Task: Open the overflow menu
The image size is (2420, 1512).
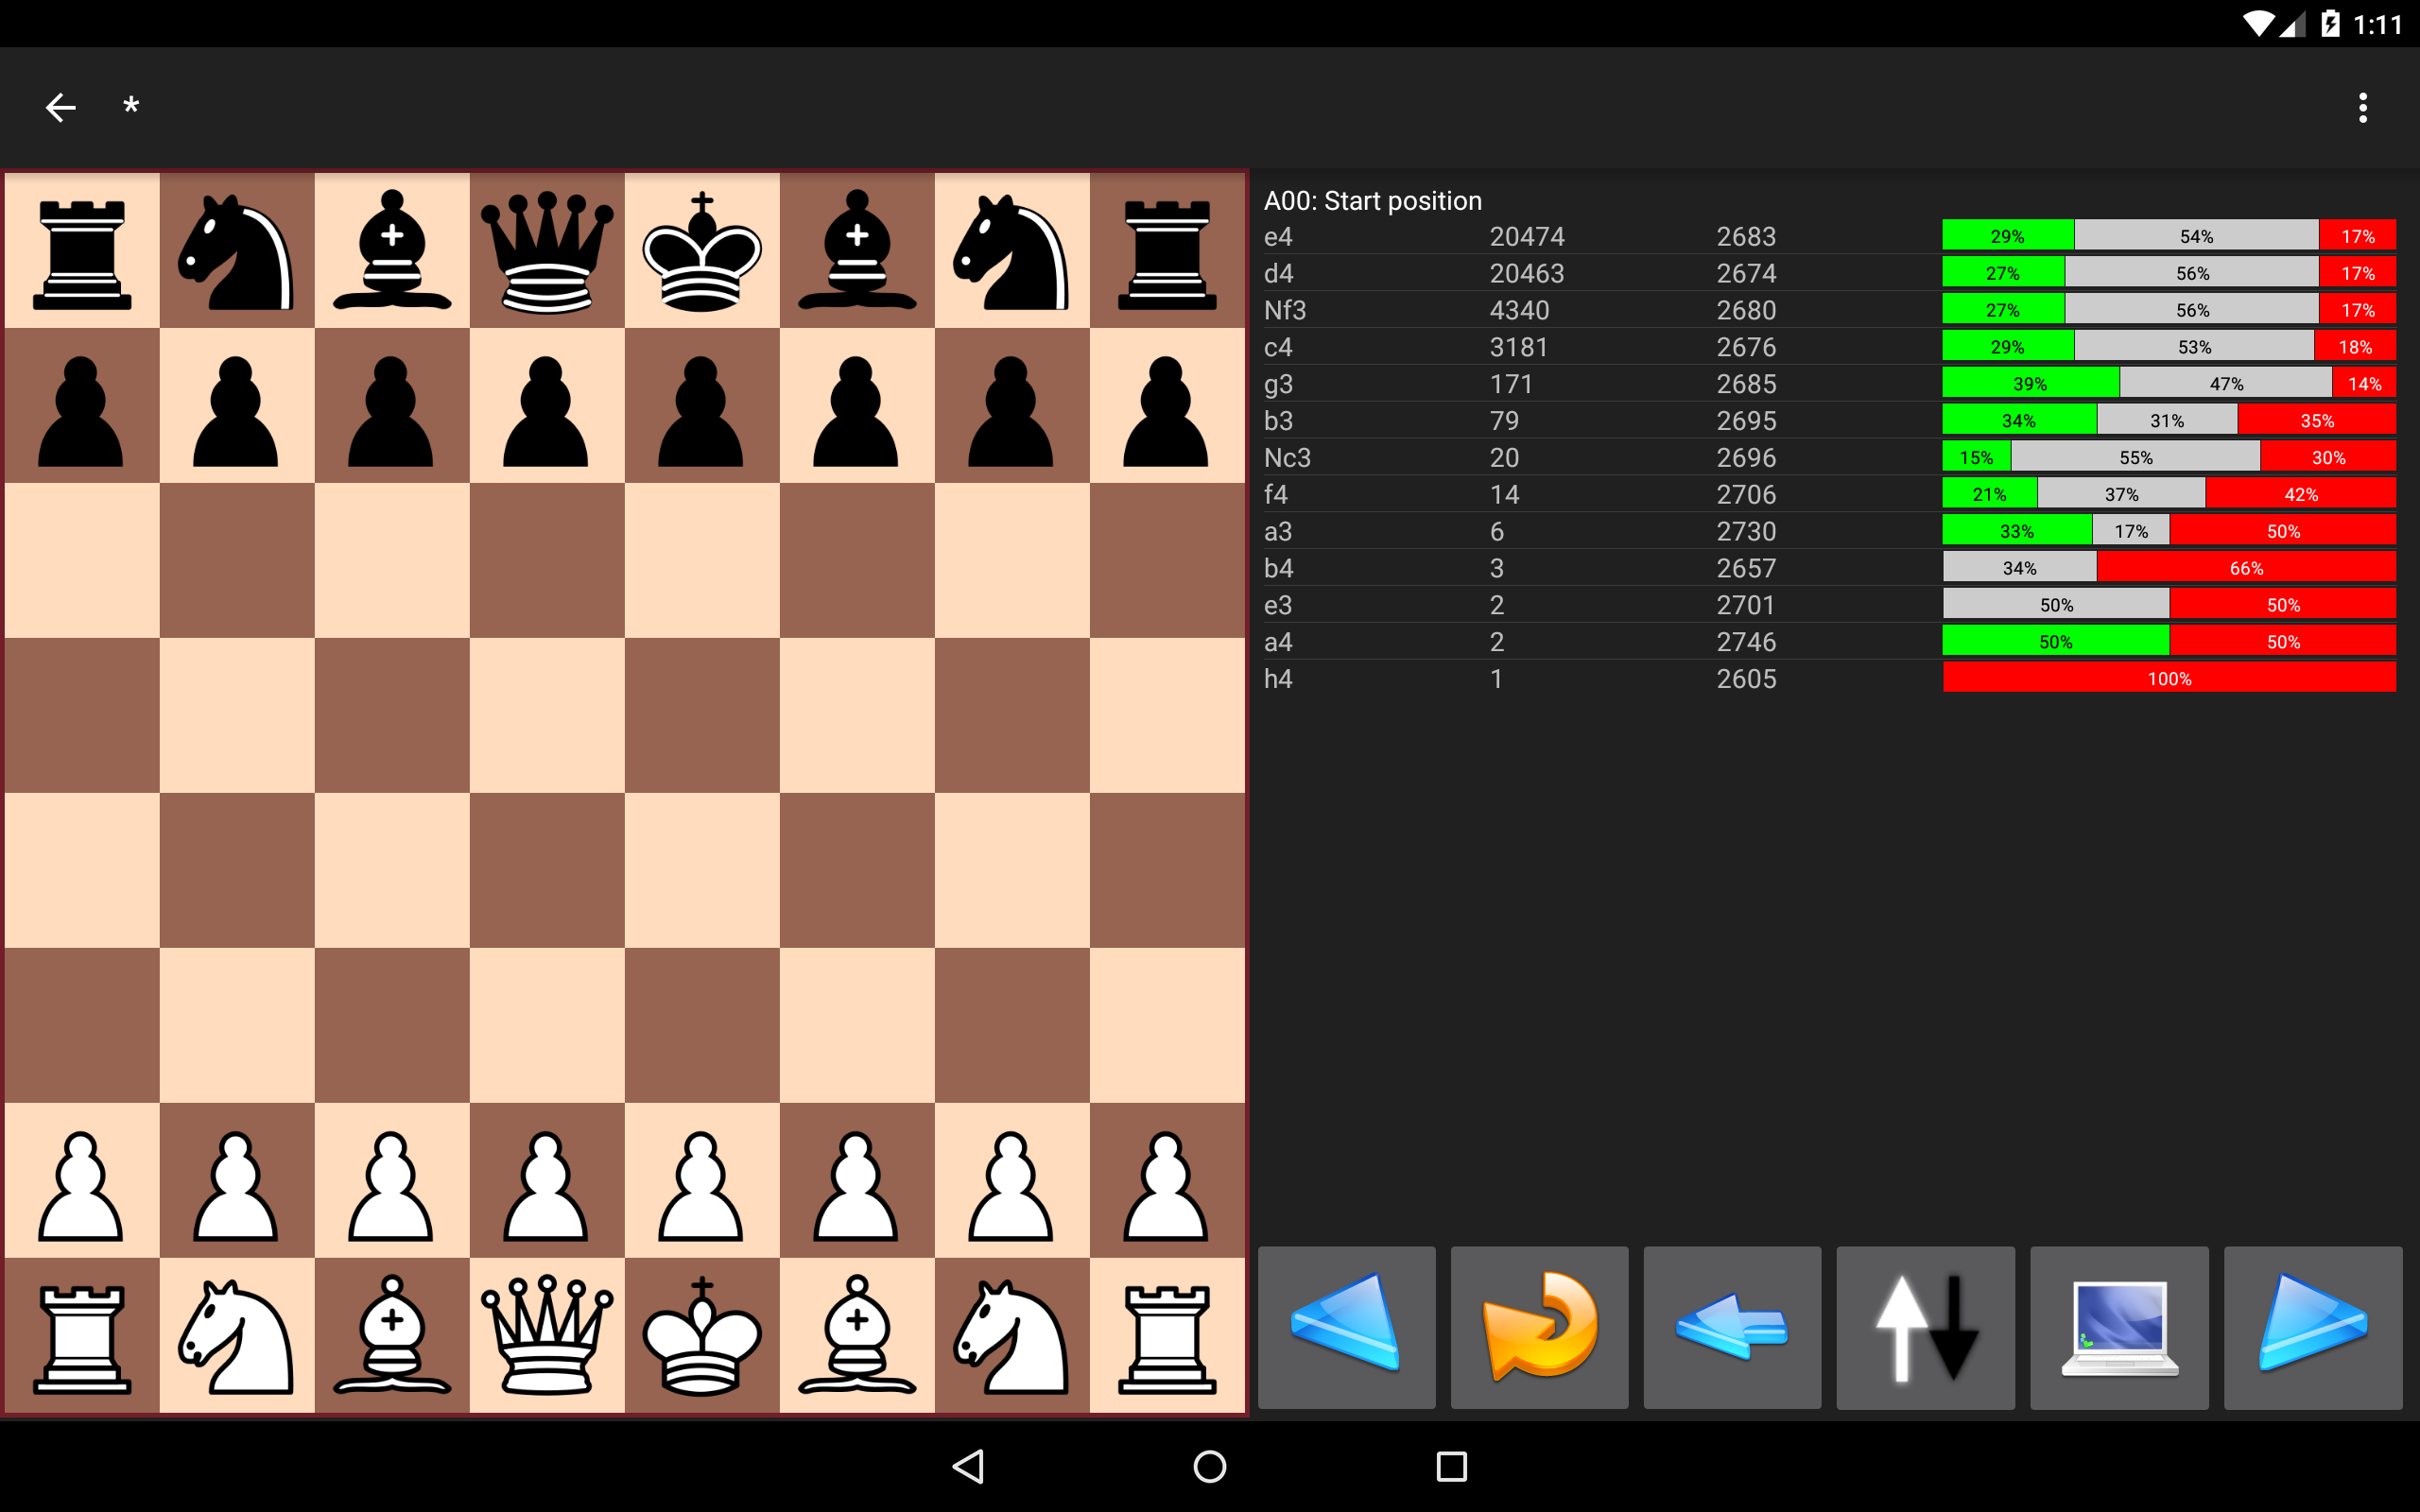Action: pos(2363,106)
